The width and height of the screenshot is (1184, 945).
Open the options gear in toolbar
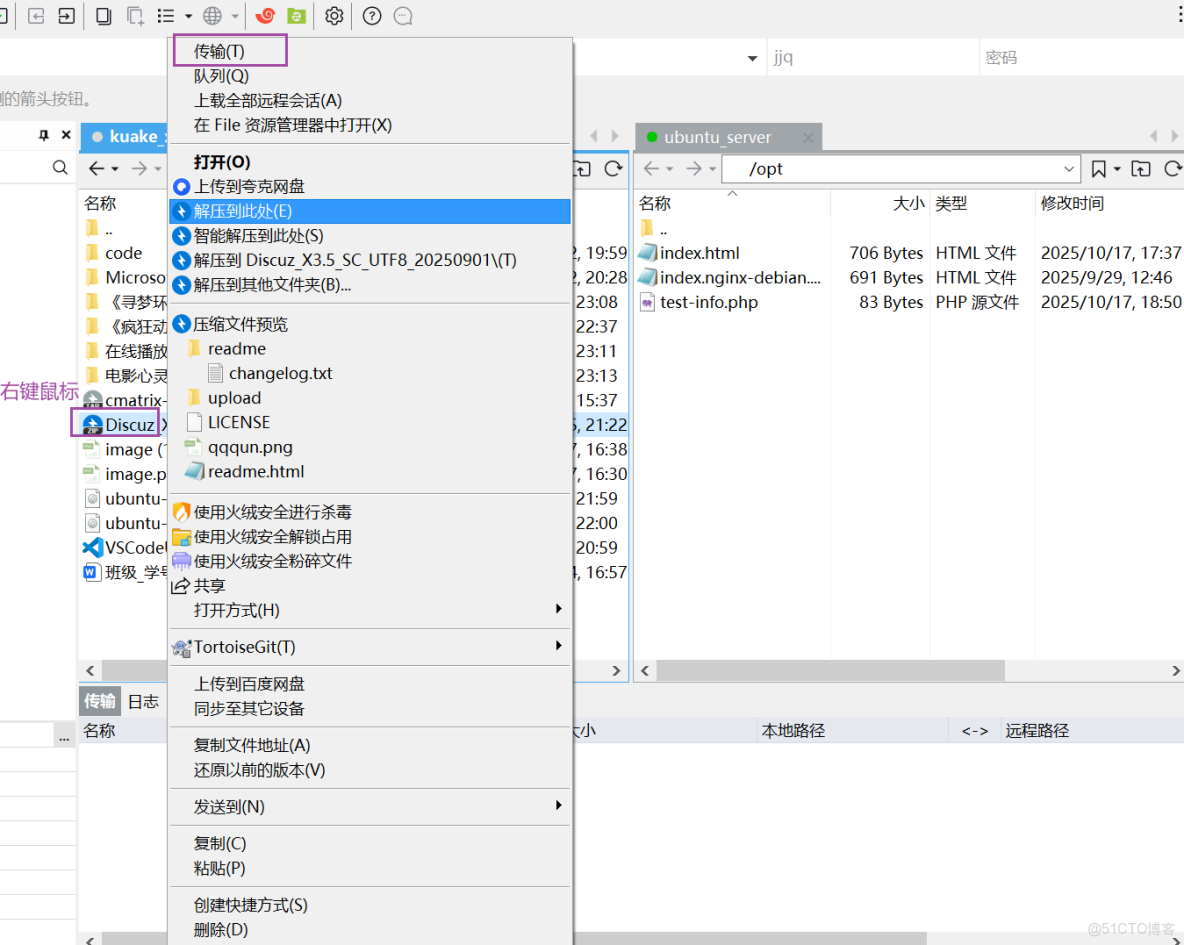click(334, 16)
